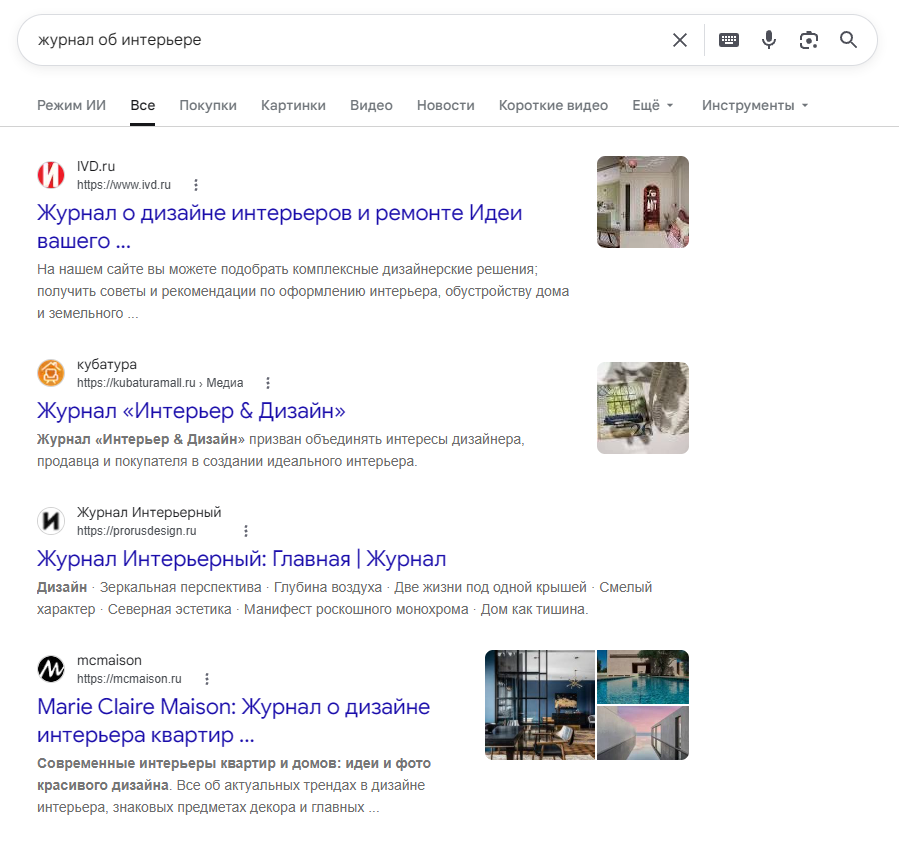Open the кубатура orange favicon
The image size is (899, 841).
(51, 373)
